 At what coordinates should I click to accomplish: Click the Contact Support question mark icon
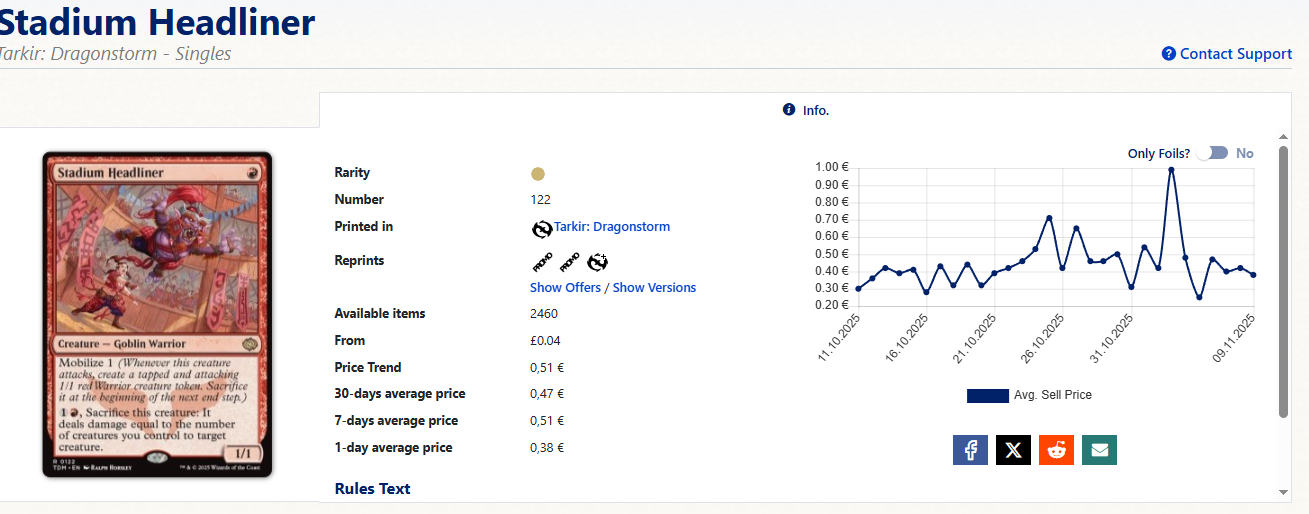pyautogui.click(x=1168, y=54)
